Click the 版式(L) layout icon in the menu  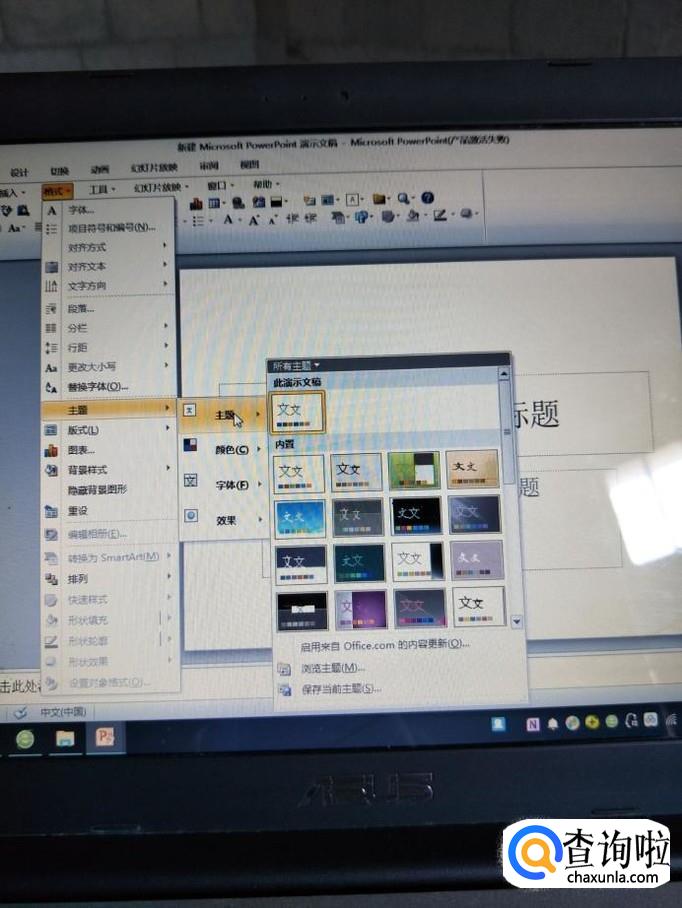[51, 430]
